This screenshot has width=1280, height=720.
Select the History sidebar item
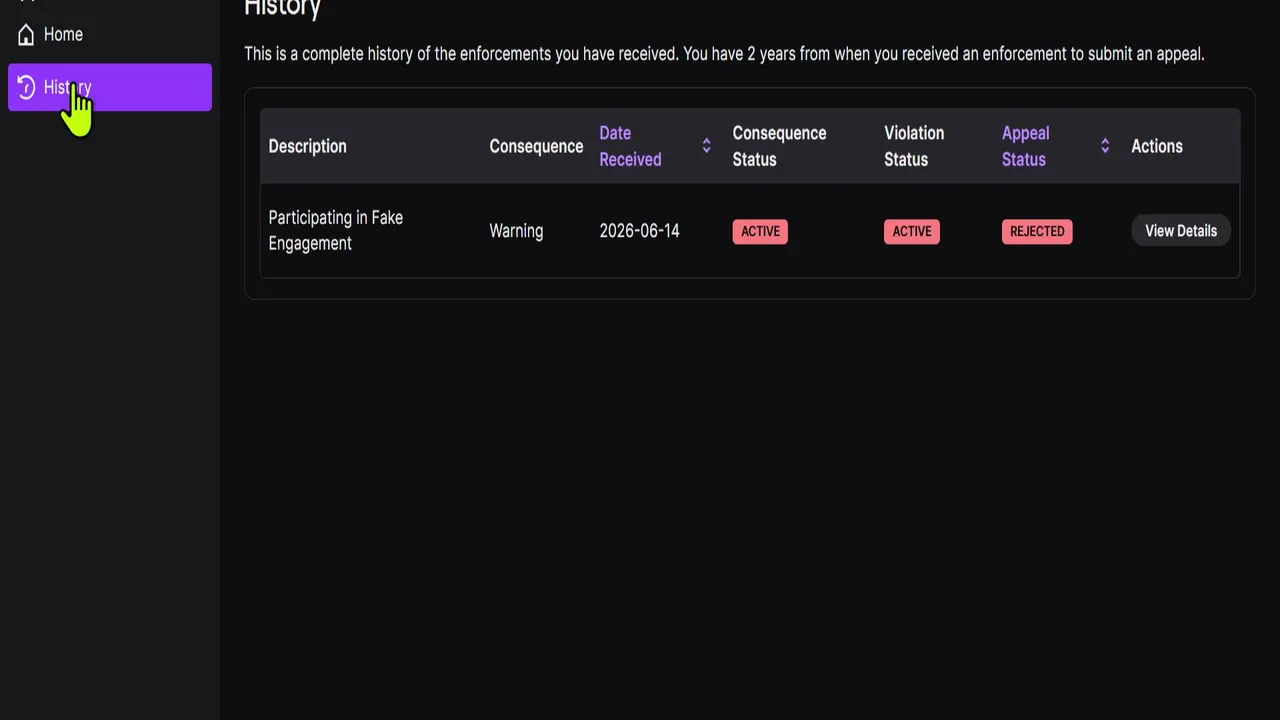[x=110, y=87]
